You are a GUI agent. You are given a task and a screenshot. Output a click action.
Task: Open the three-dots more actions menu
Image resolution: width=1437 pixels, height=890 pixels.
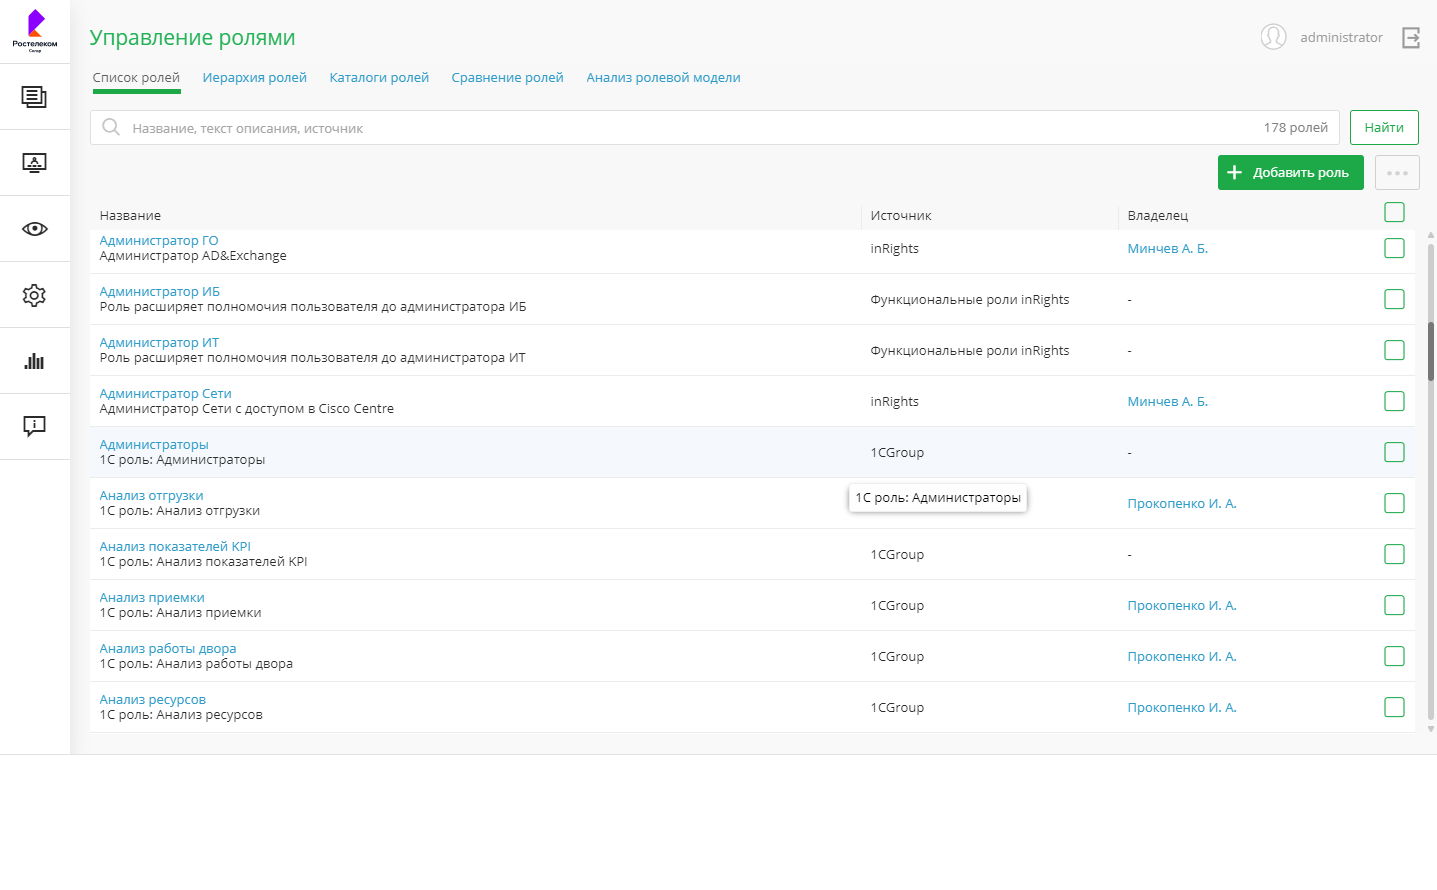coord(1397,173)
